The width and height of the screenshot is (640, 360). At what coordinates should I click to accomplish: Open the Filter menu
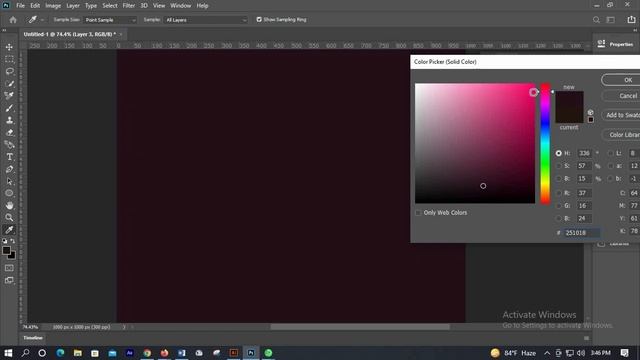129,6
